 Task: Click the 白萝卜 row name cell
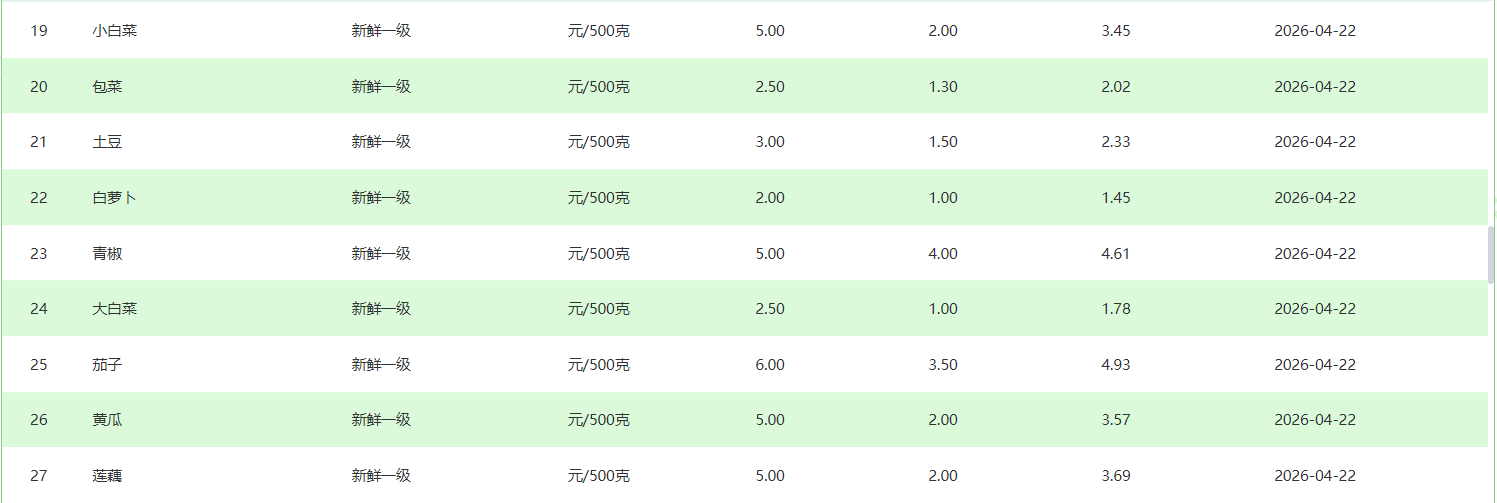114,198
